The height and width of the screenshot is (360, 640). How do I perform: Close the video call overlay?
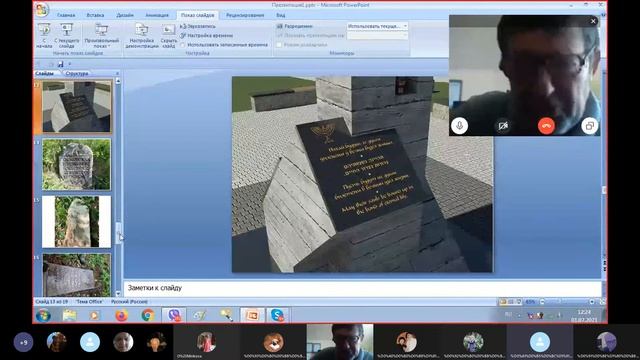tap(593, 21)
